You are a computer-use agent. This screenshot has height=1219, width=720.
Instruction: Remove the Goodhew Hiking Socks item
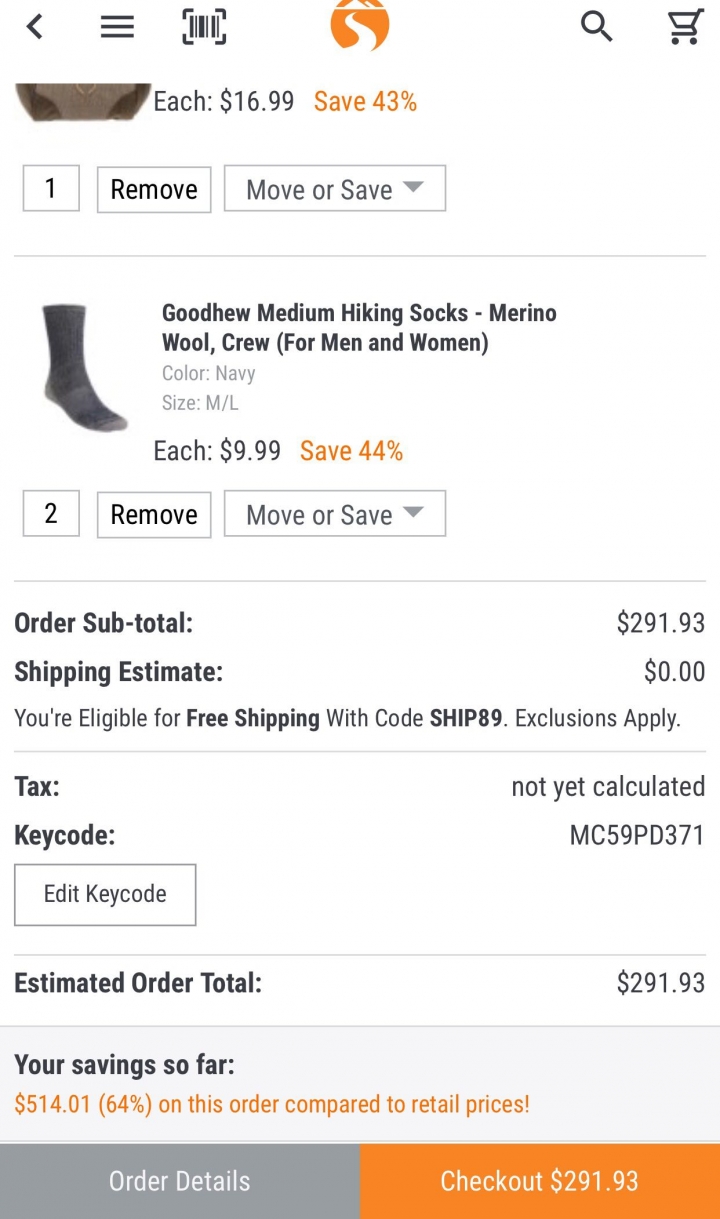[154, 514]
